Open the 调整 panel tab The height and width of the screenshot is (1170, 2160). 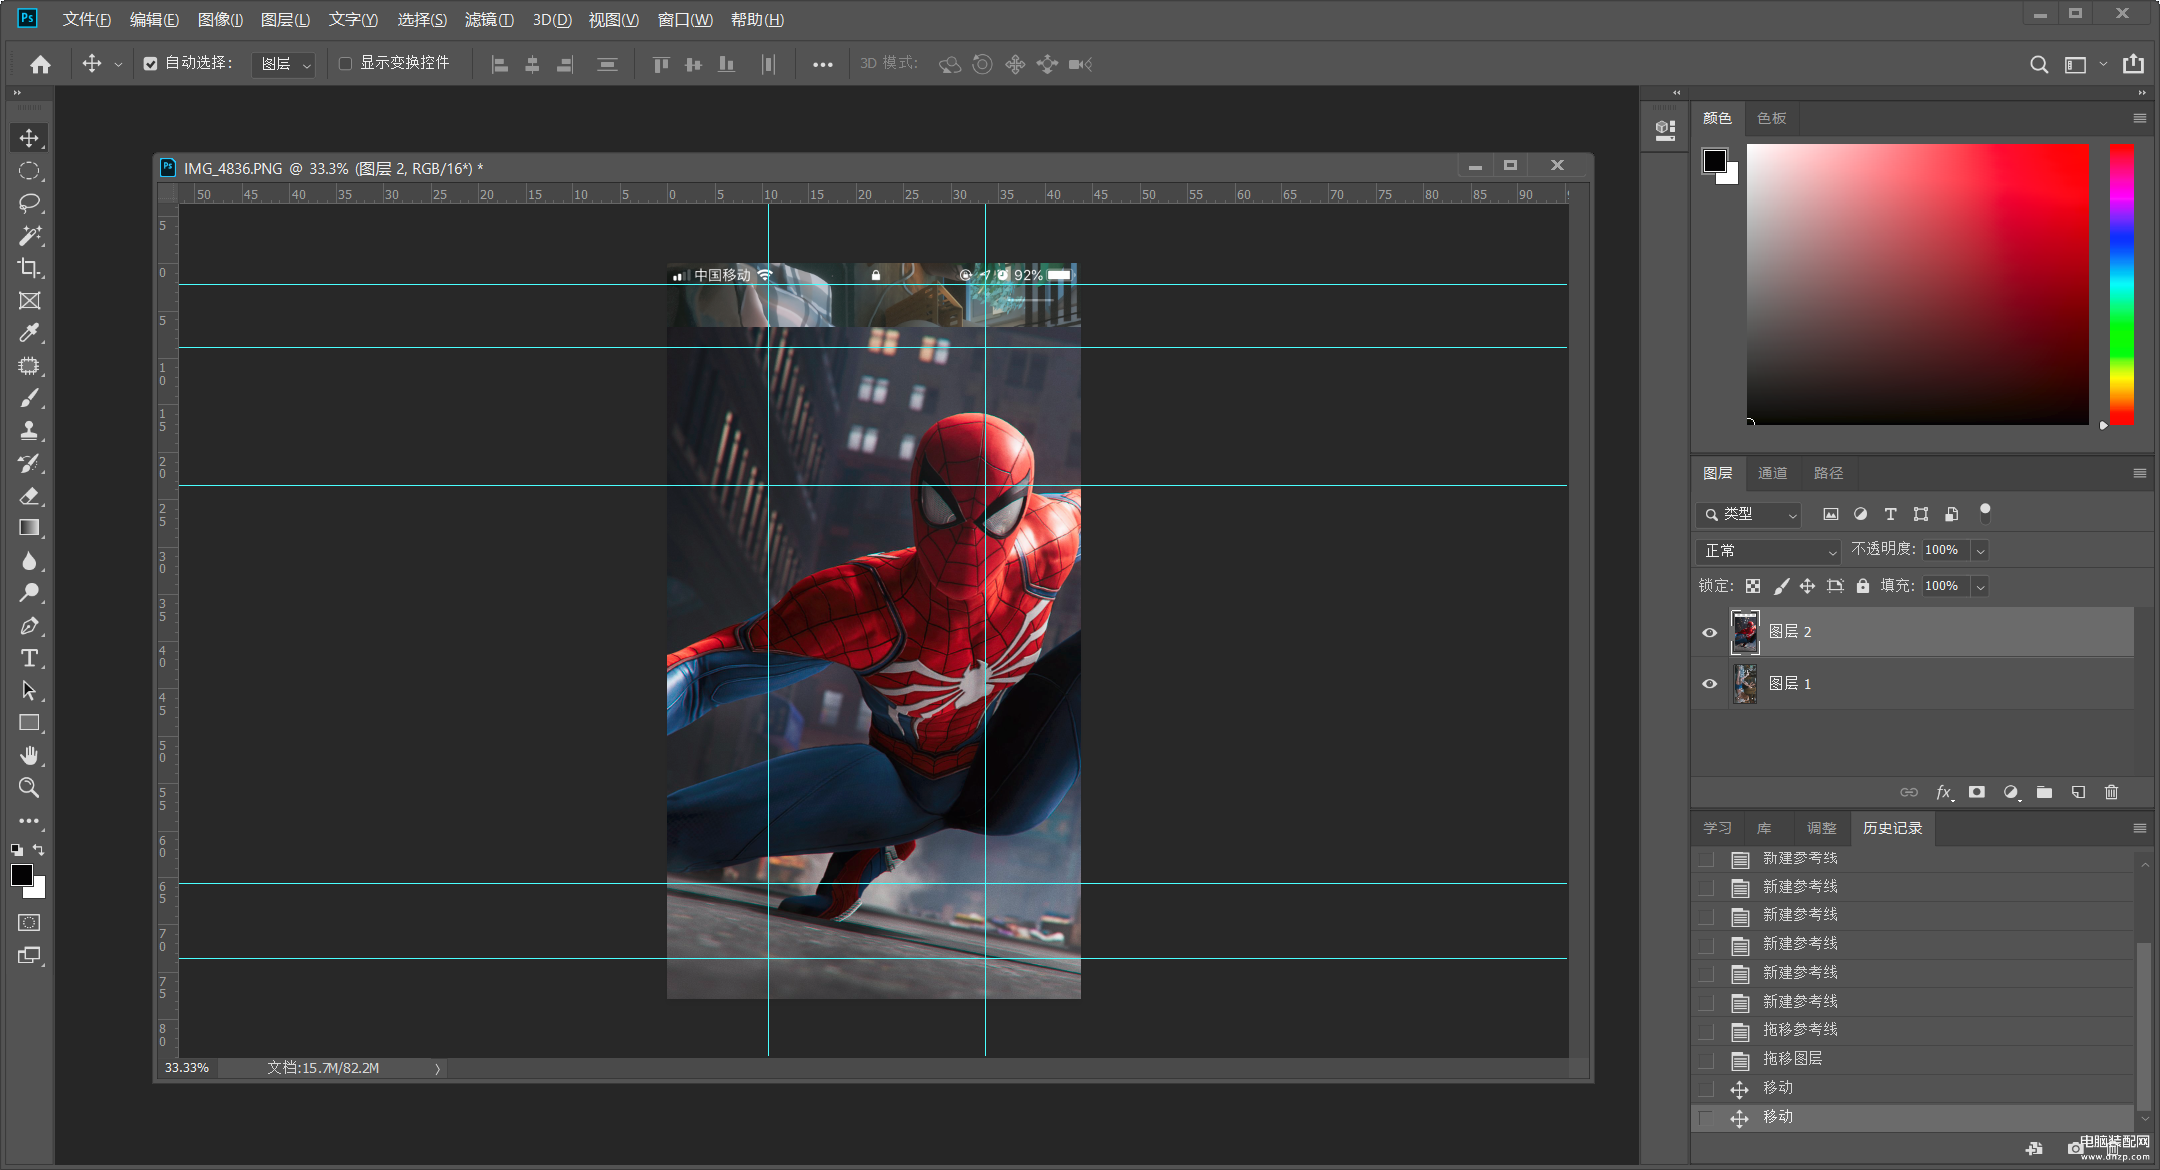coord(1821,828)
